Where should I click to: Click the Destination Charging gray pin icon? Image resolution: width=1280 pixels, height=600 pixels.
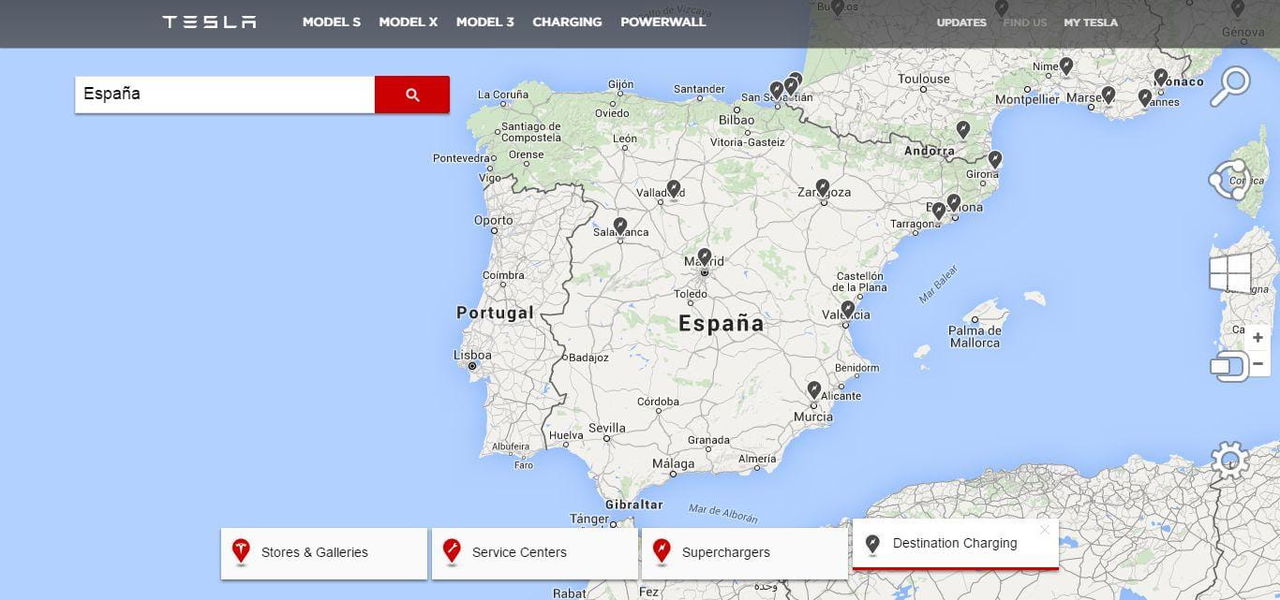872,544
